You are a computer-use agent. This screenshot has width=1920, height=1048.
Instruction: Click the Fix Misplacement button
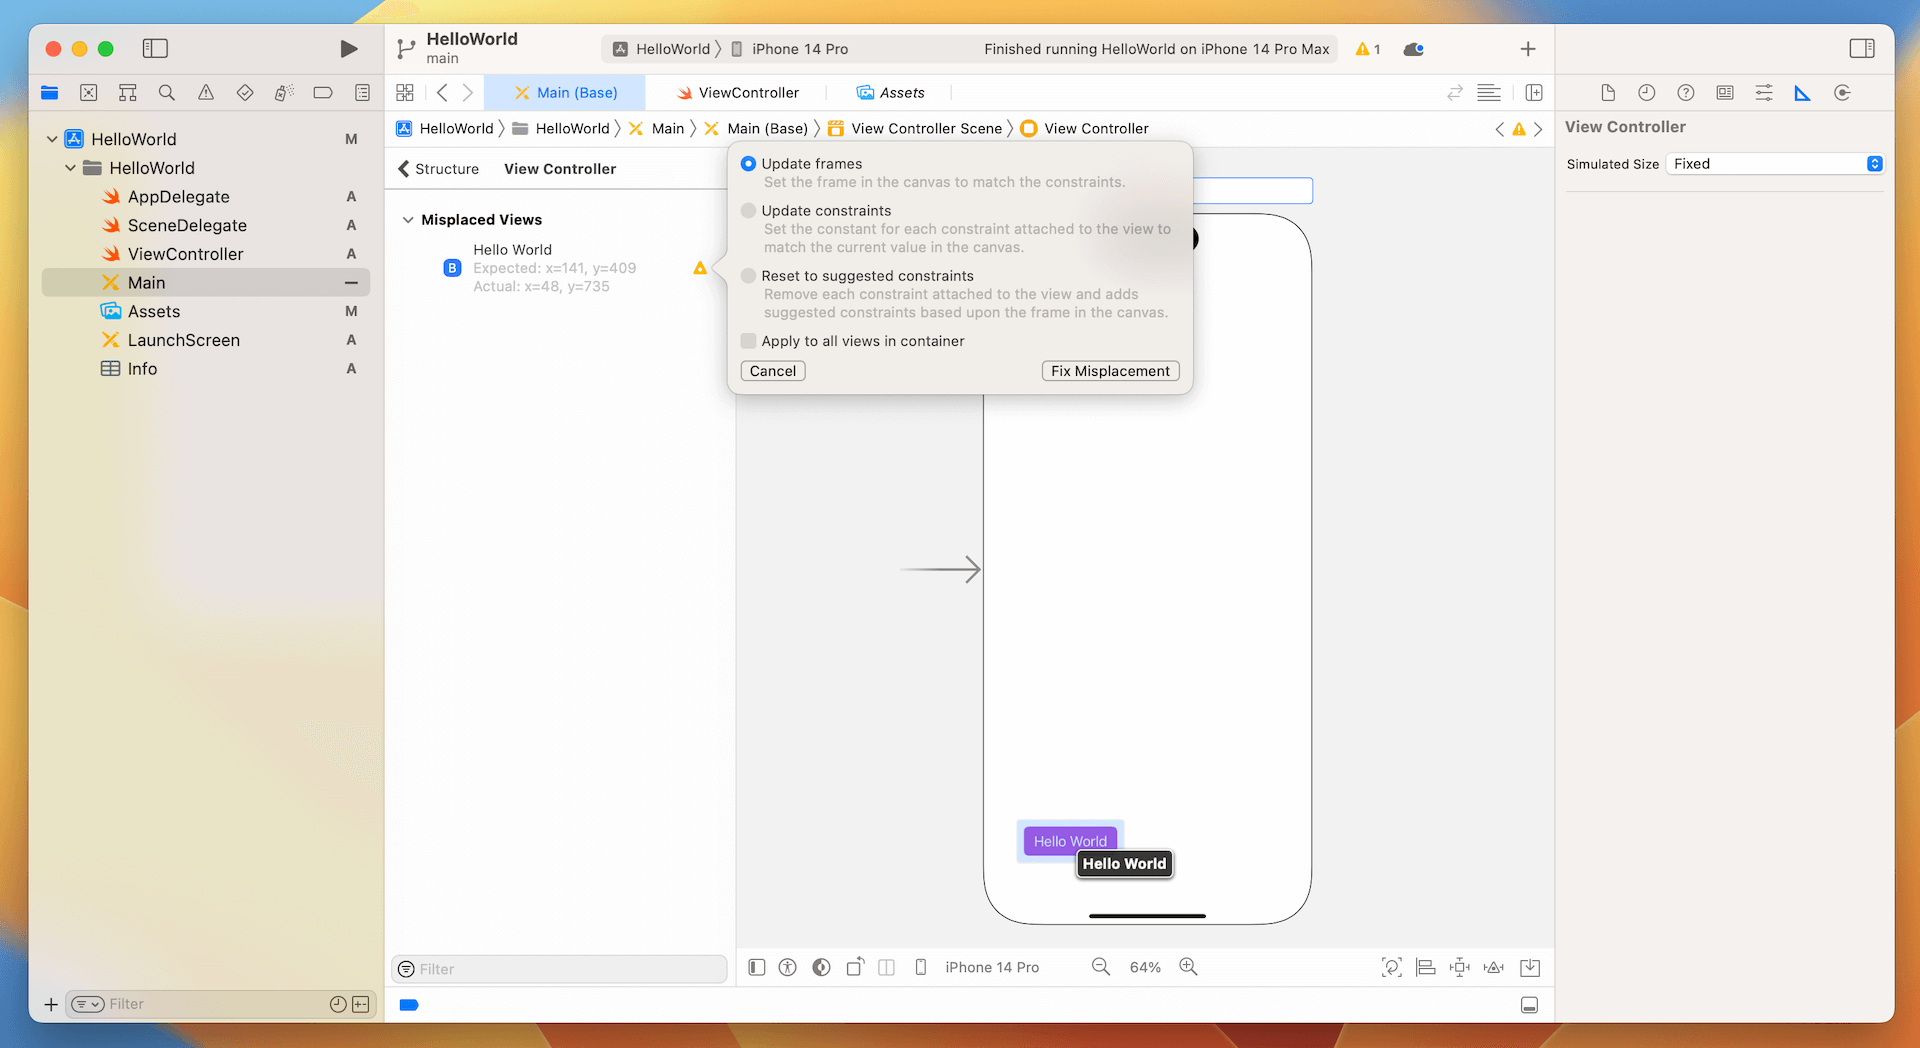[1110, 371]
